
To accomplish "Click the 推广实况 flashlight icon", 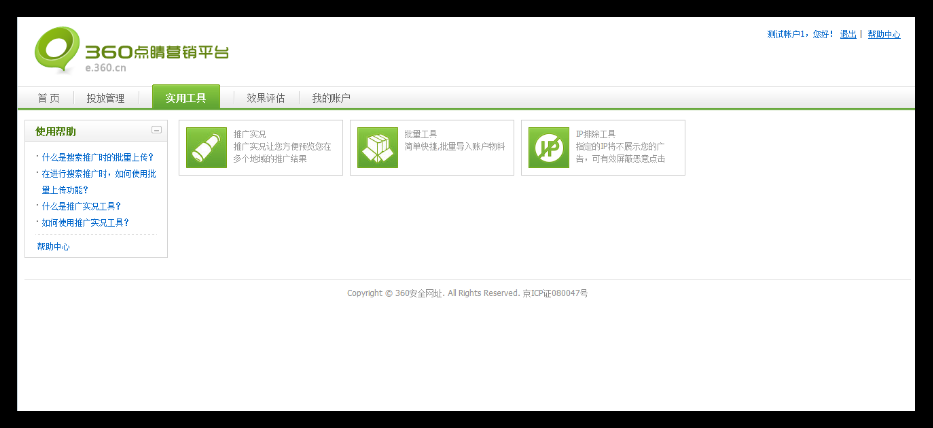I will (207, 148).
